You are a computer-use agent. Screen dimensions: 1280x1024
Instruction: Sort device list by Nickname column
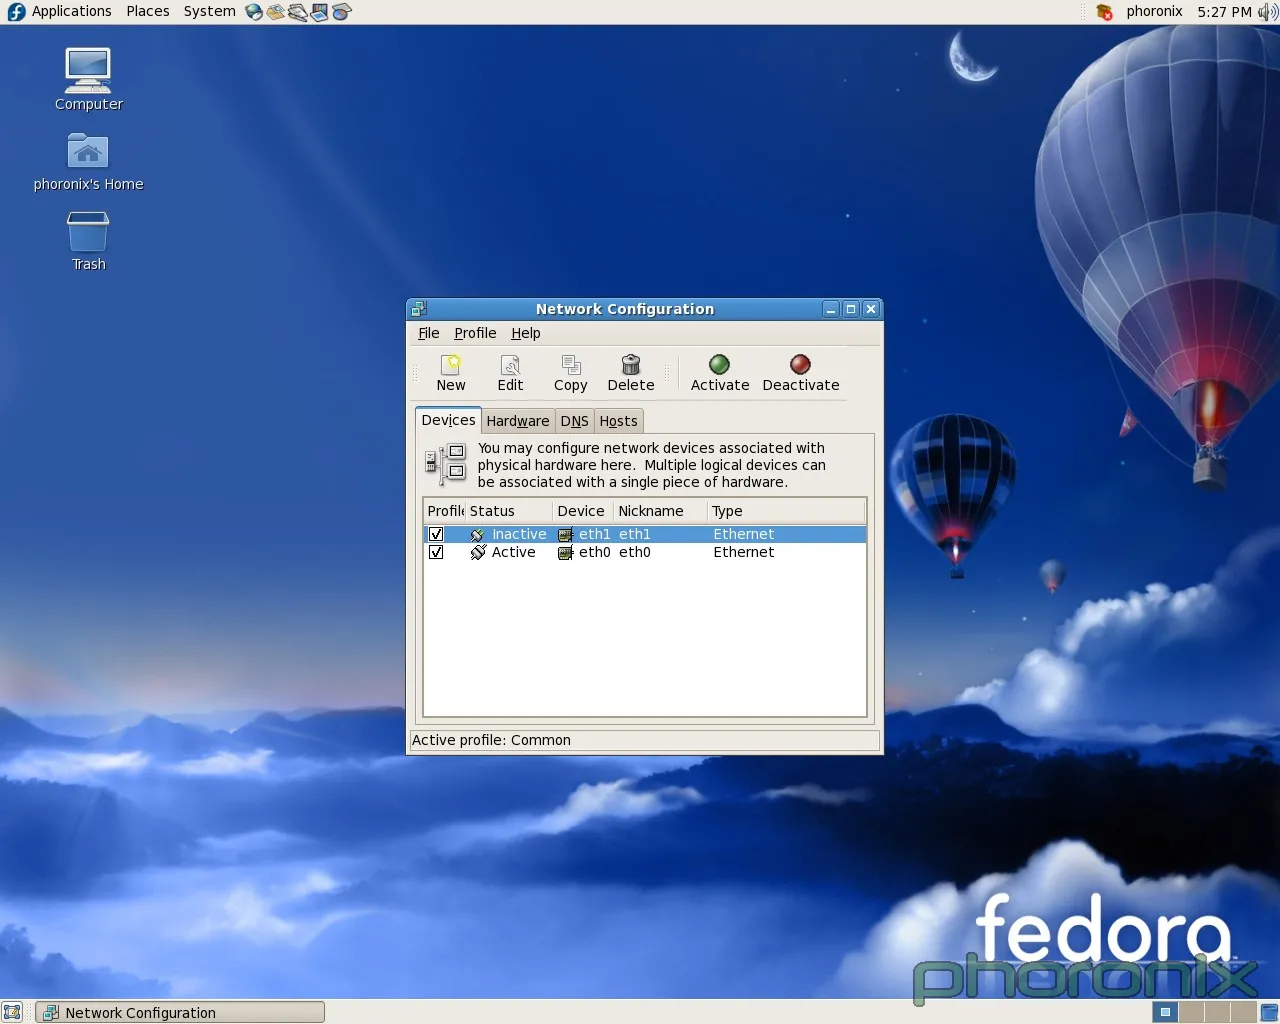click(660, 511)
